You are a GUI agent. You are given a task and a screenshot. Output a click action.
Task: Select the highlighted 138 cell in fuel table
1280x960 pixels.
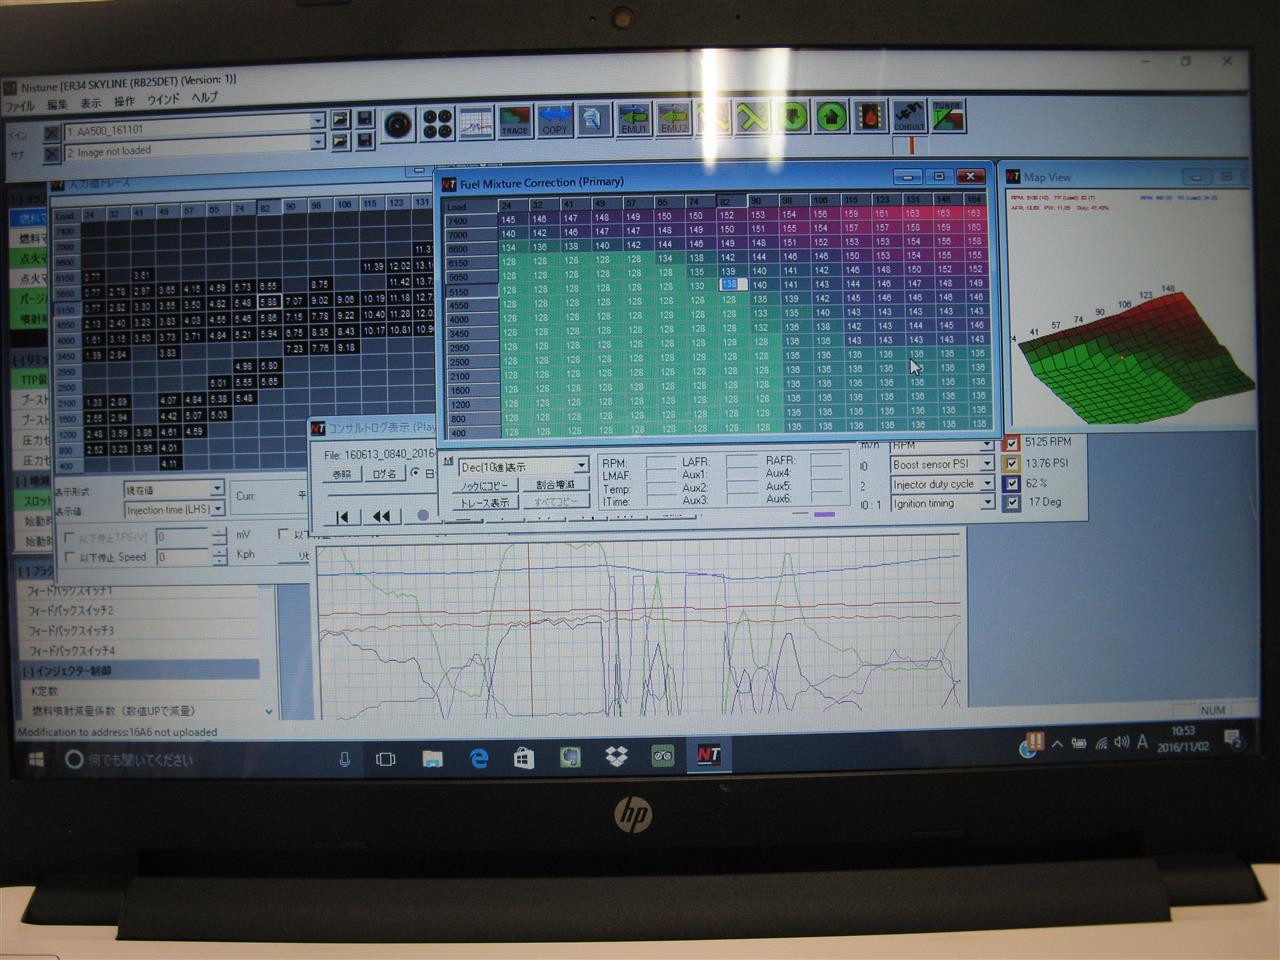730,285
